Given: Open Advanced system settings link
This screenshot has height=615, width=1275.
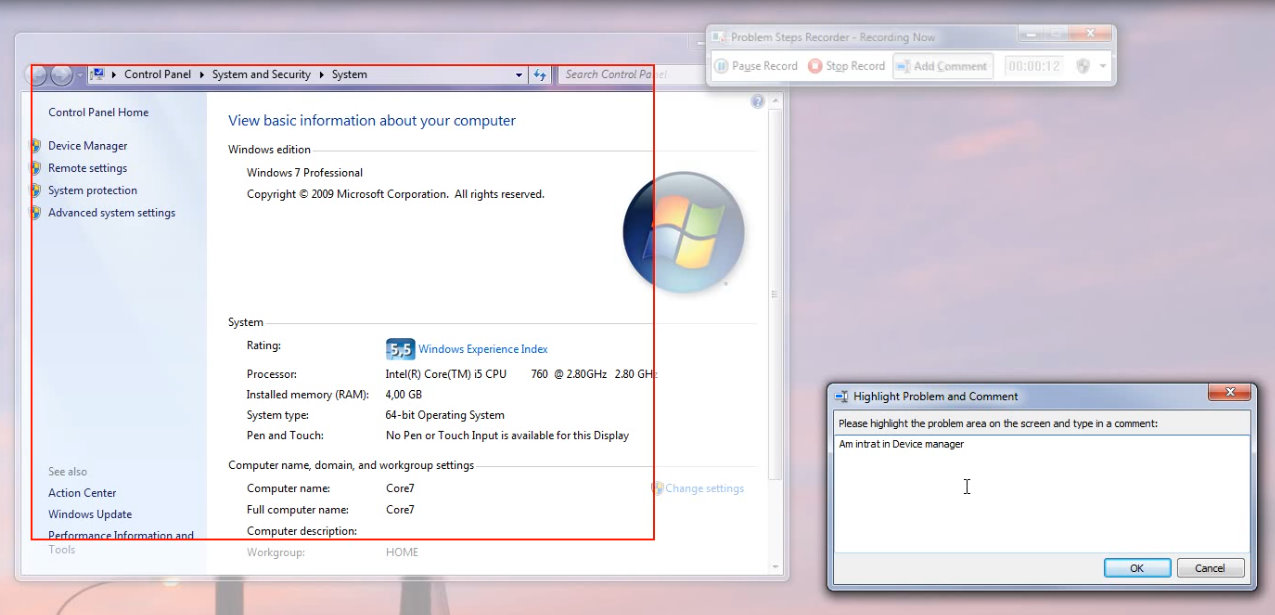Looking at the screenshot, I should [x=111, y=212].
